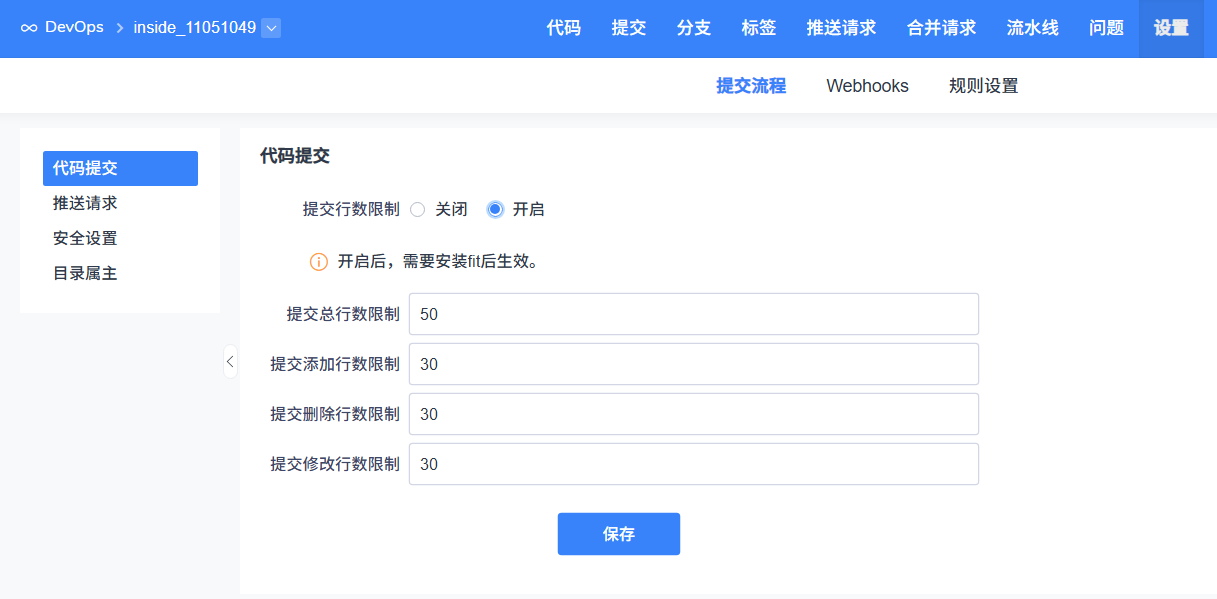Open the 规则设置 sub-tab
This screenshot has height=599, width=1217.
click(983, 86)
